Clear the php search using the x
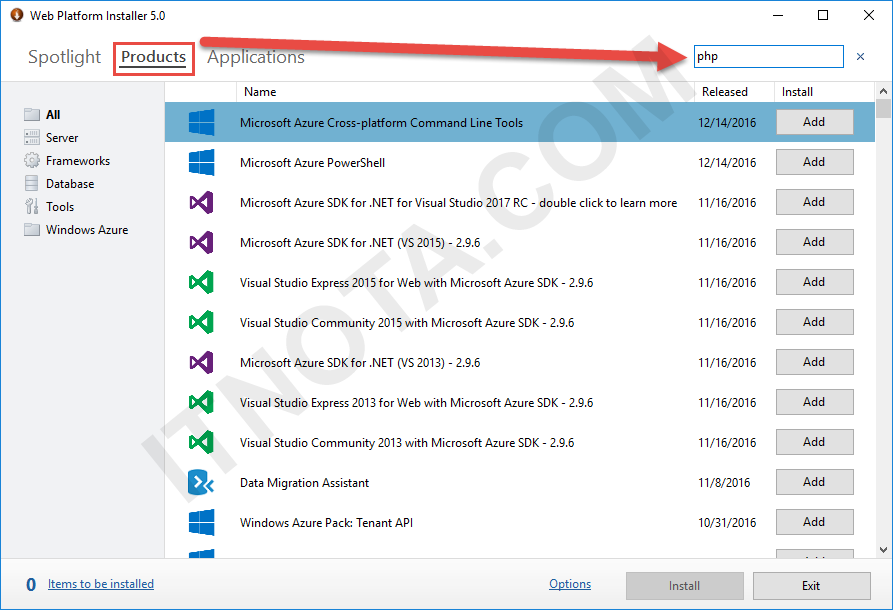The width and height of the screenshot is (893, 610). (859, 56)
